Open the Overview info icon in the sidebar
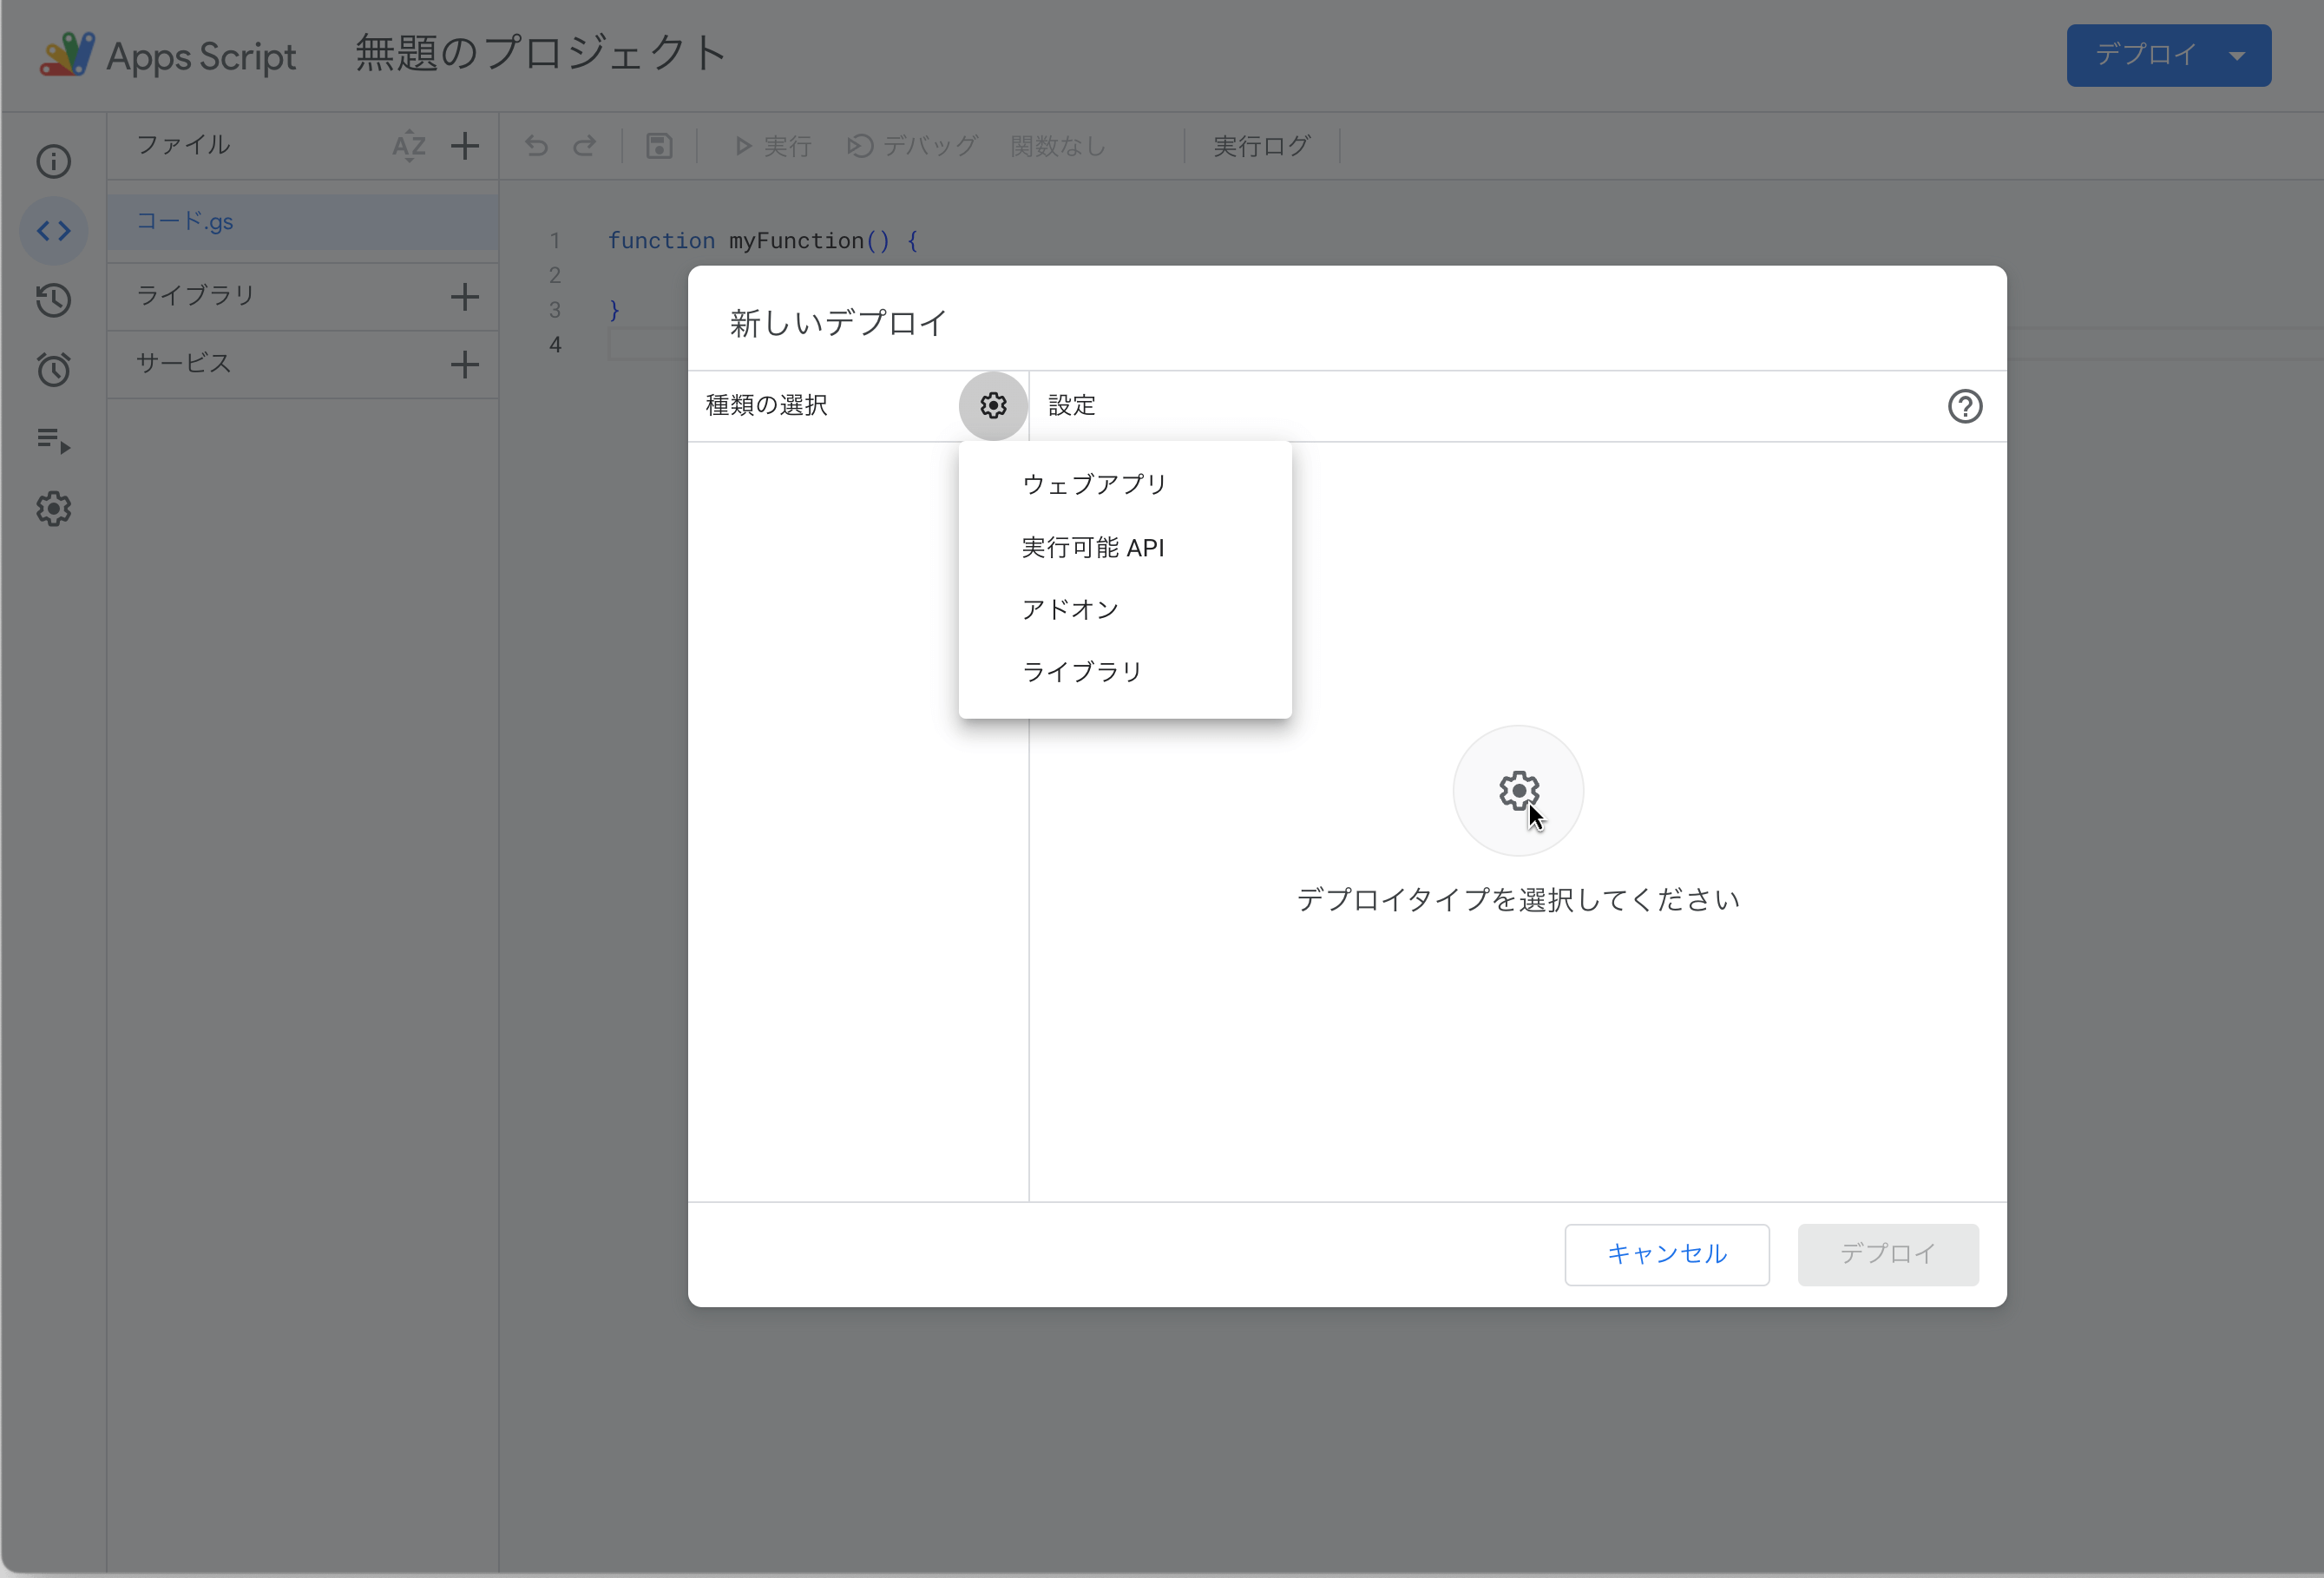The image size is (2324, 1578). point(54,162)
